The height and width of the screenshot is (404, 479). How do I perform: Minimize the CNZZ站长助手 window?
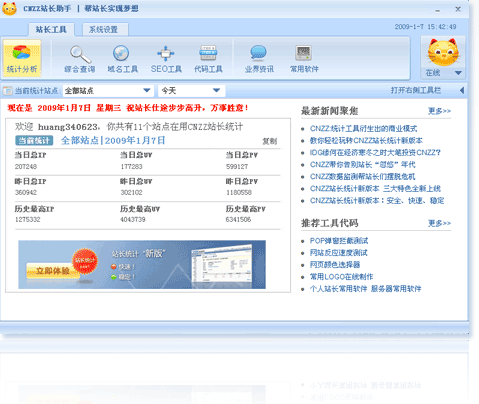pos(438,10)
